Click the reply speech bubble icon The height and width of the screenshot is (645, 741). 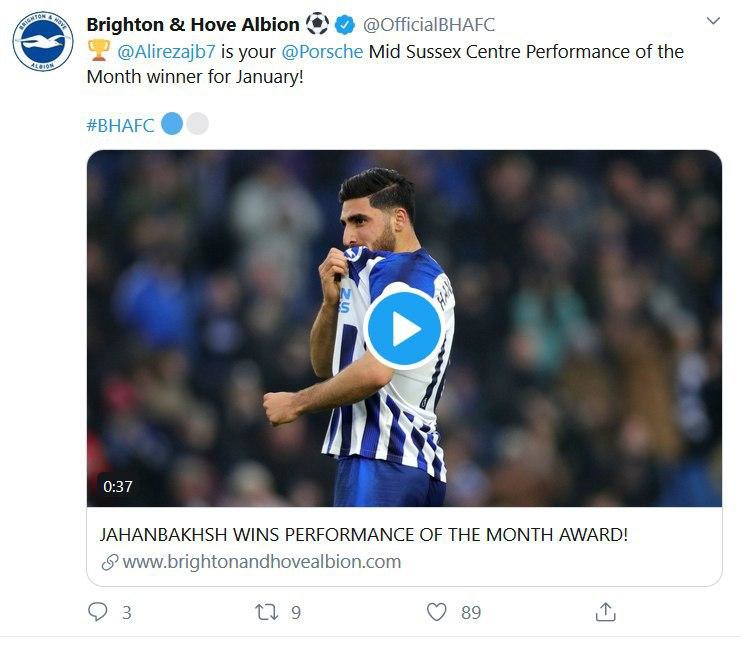point(97,612)
